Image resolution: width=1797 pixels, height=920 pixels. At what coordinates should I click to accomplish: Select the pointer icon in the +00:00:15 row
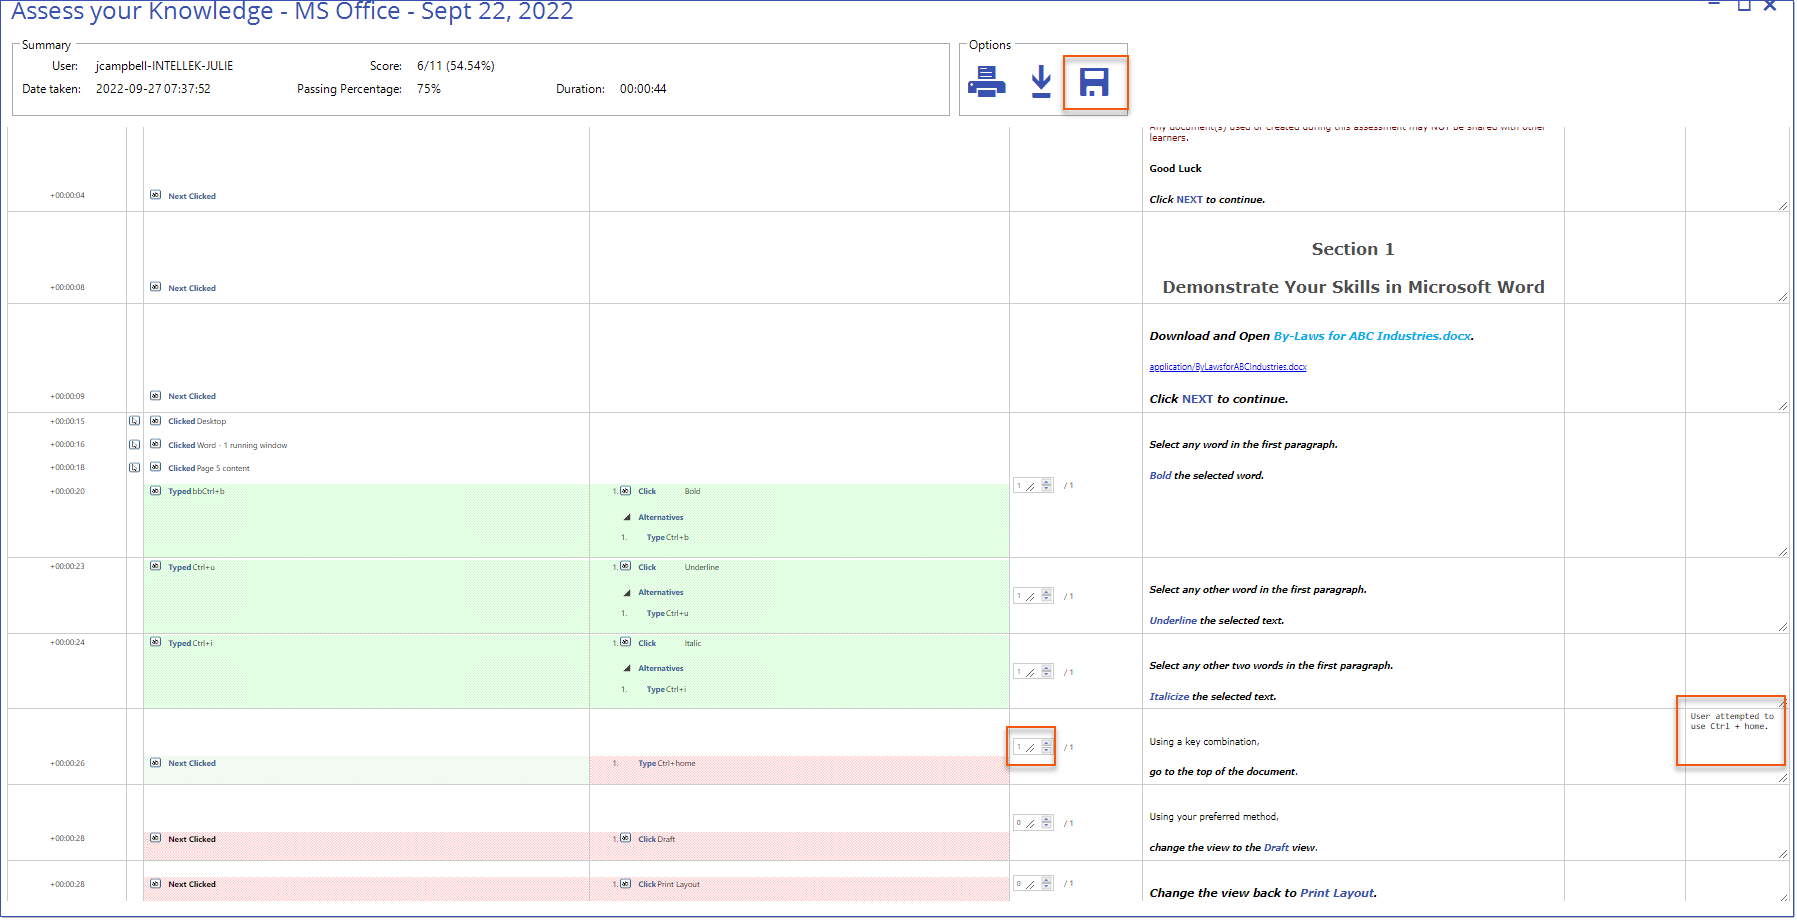[134, 421]
